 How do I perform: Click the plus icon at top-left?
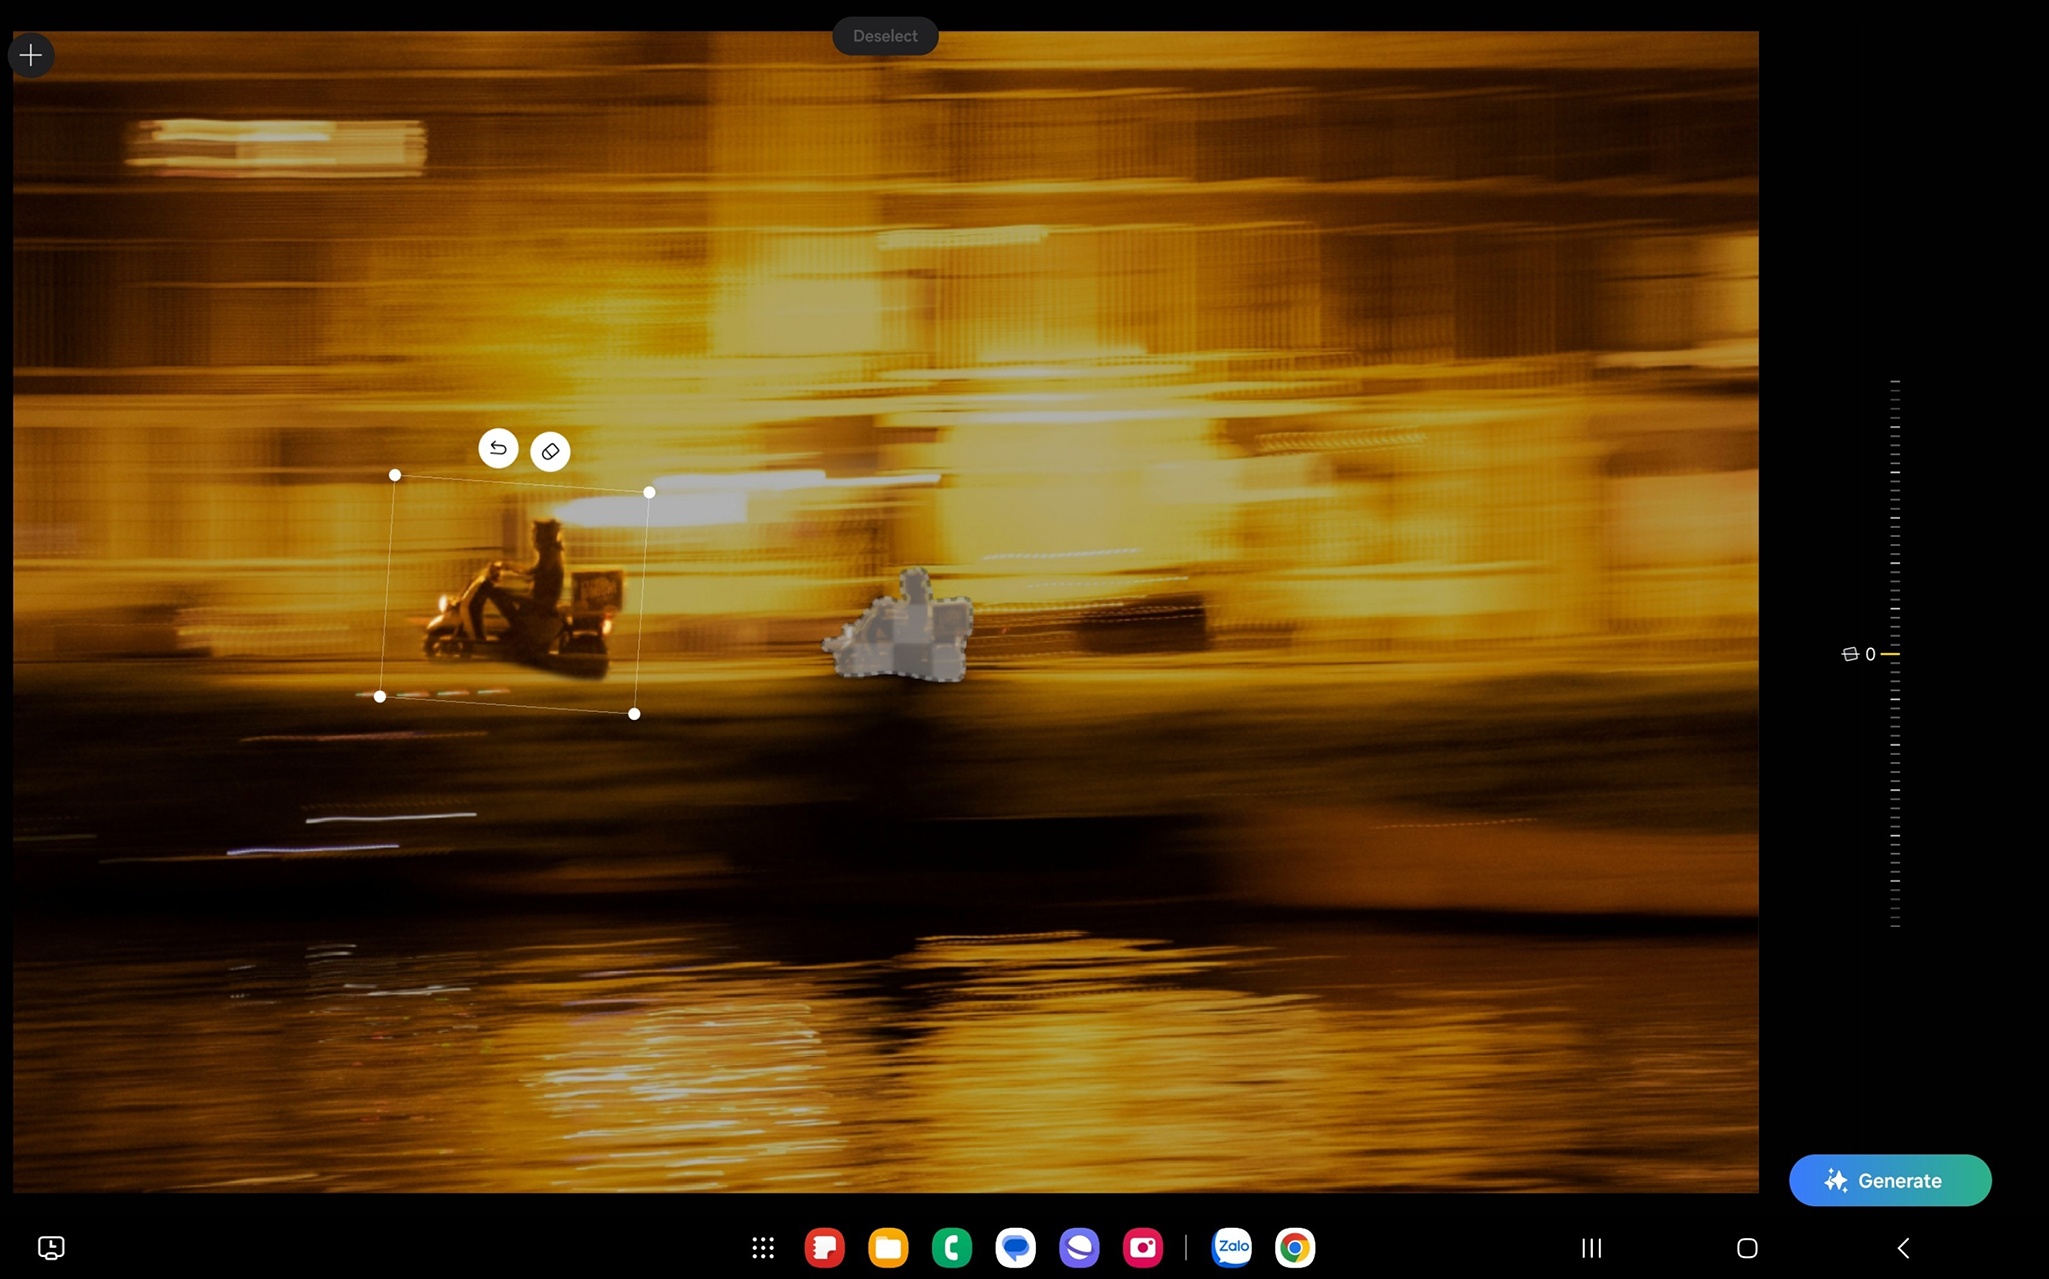pyautogui.click(x=31, y=55)
